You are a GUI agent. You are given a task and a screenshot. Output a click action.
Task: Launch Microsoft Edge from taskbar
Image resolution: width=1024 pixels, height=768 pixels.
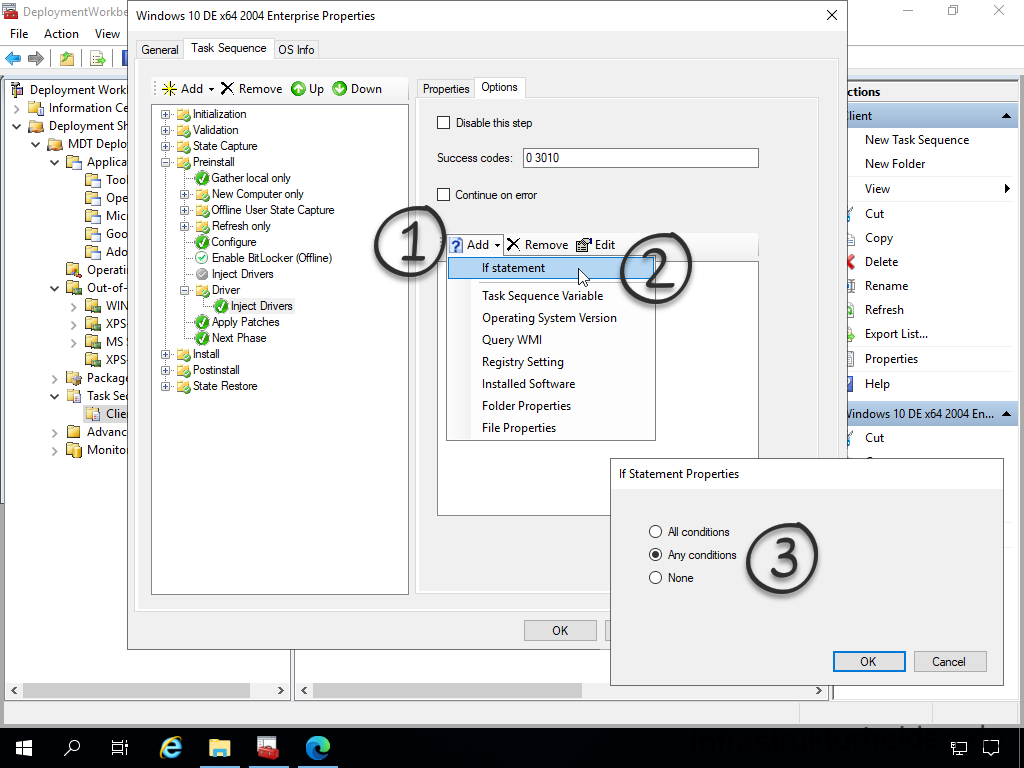[318, 747]
